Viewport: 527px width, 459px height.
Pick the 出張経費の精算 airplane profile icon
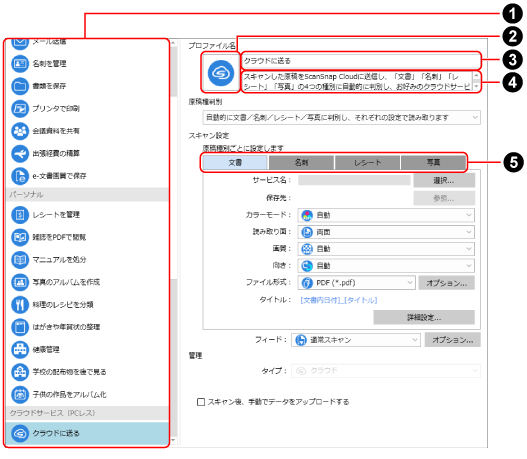(x=20, y=154)
